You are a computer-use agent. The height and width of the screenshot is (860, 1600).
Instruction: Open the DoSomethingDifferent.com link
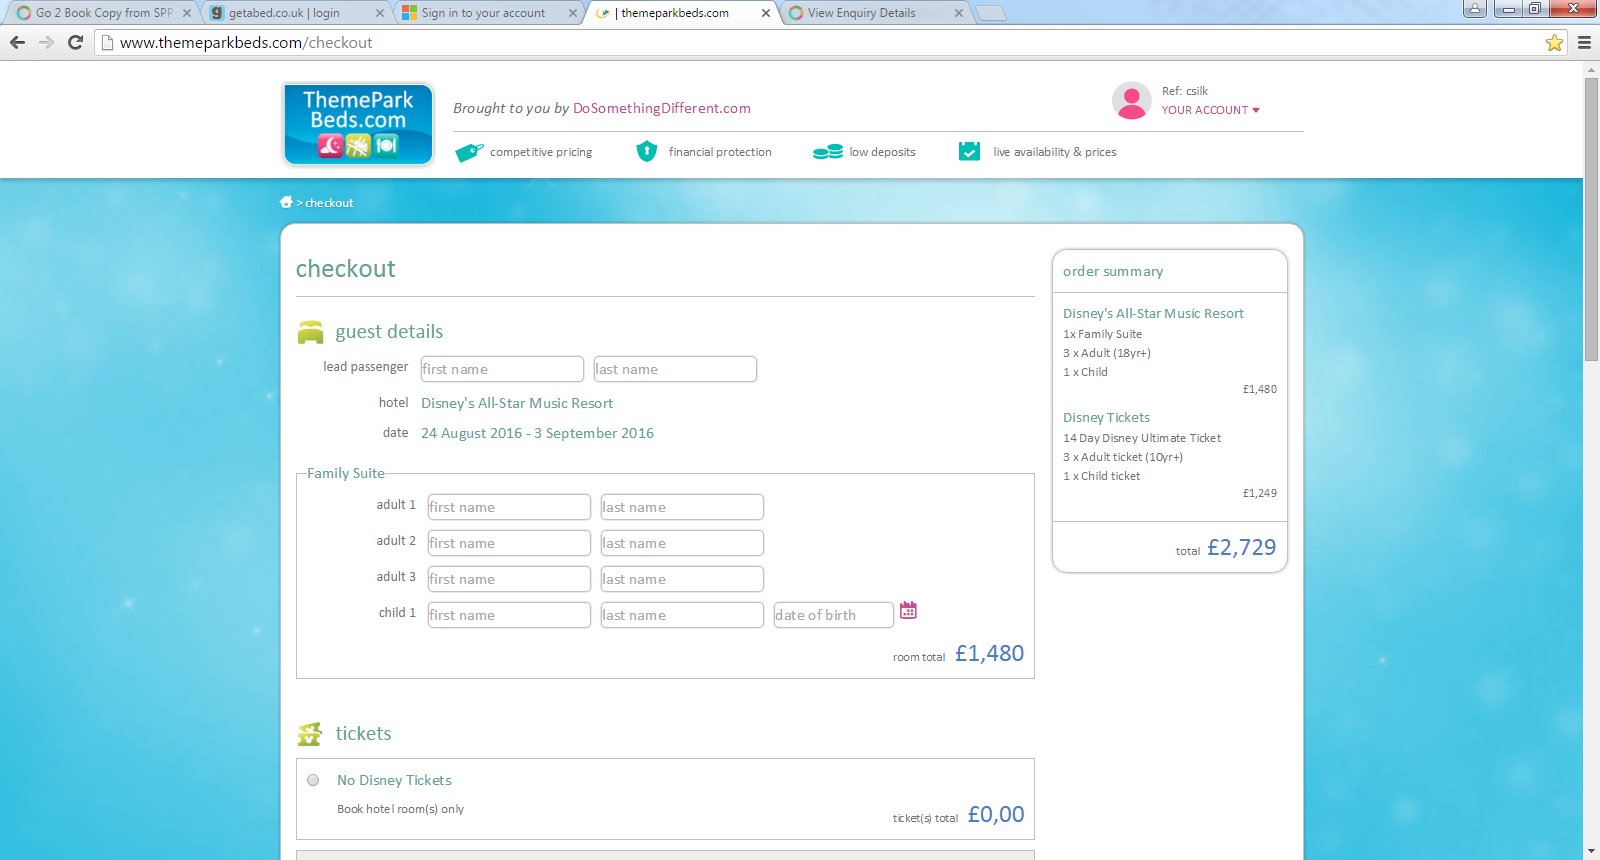[x=661, y=108]
